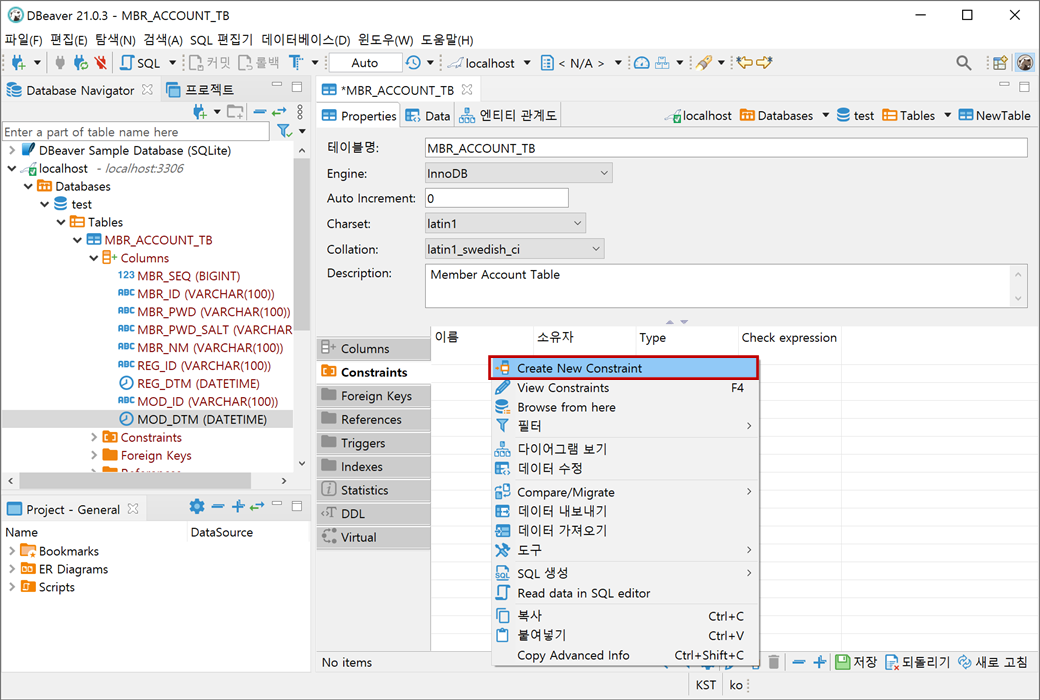
Task: Open the Auto transaction mode dropdown
Action: click(x=365, y=63)
